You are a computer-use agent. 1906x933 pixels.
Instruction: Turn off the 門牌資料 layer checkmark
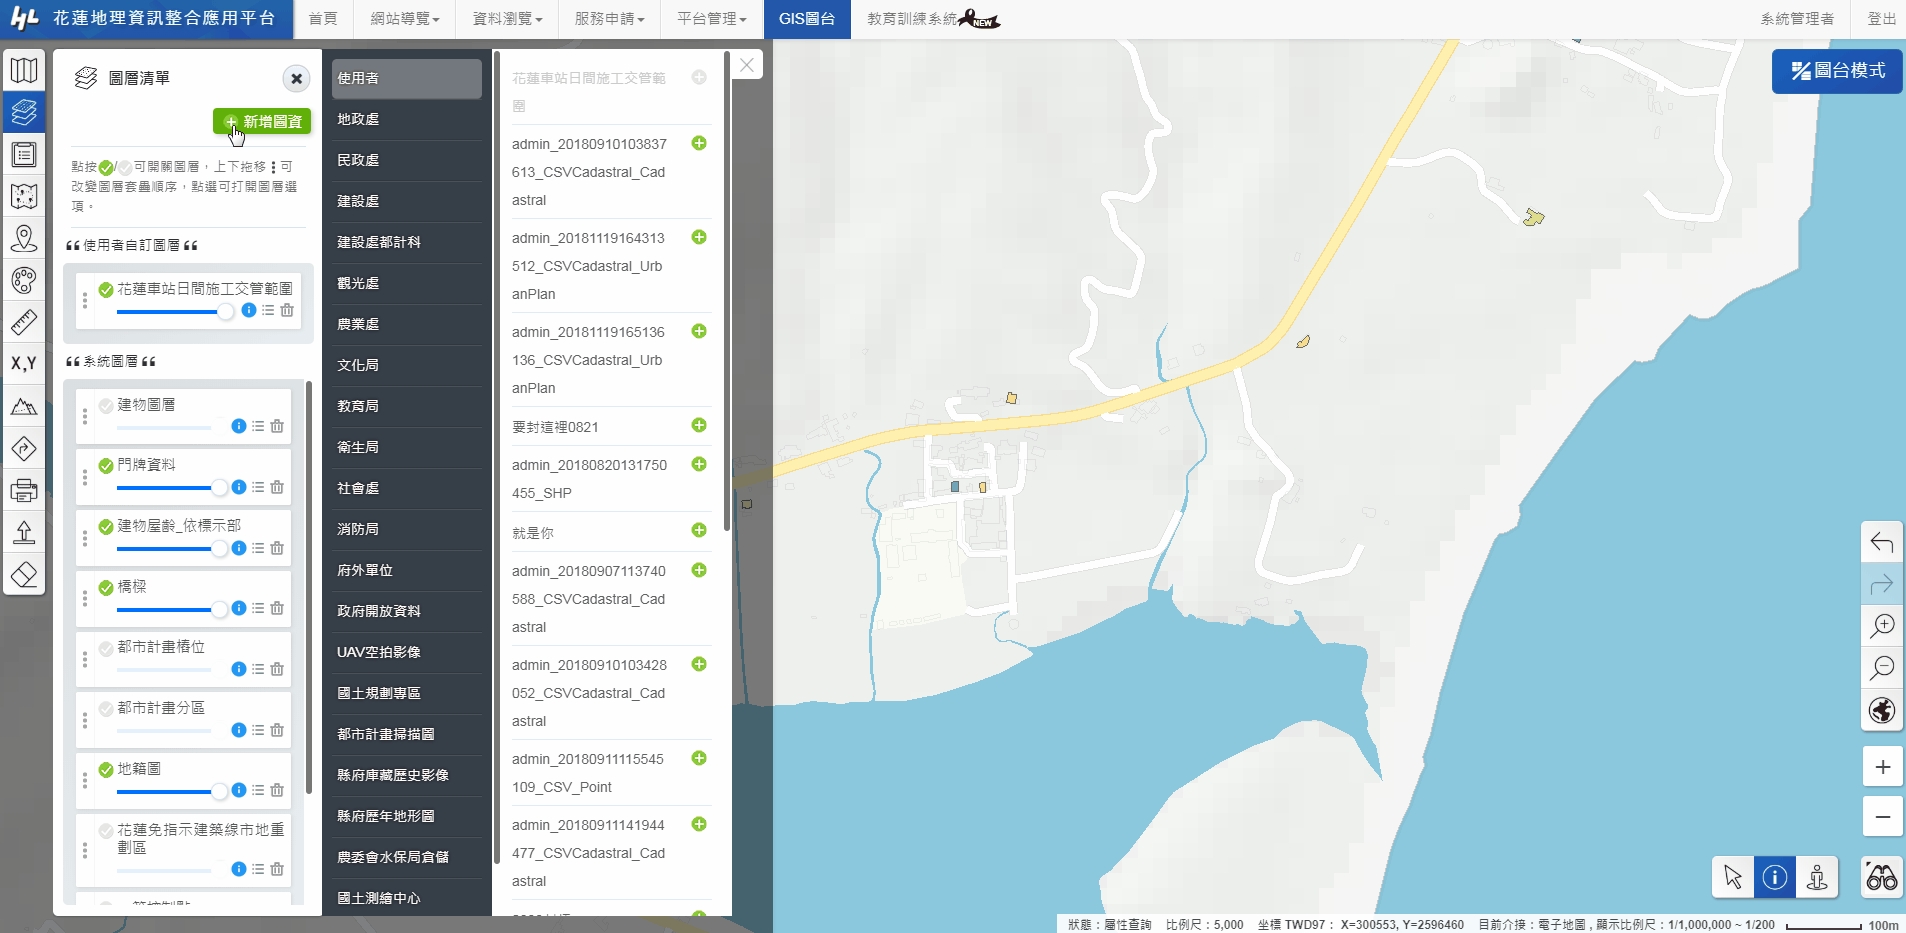[x=106, y=466]
